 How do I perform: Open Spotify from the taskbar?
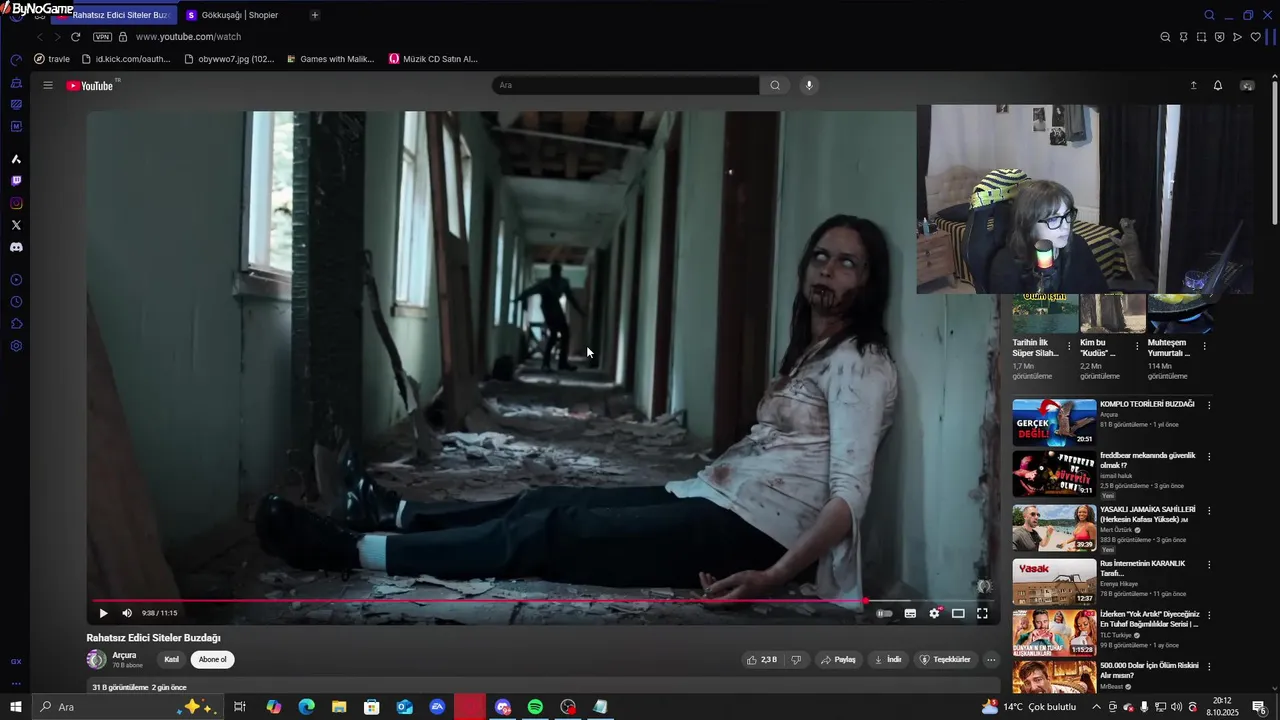coord(535,707)
